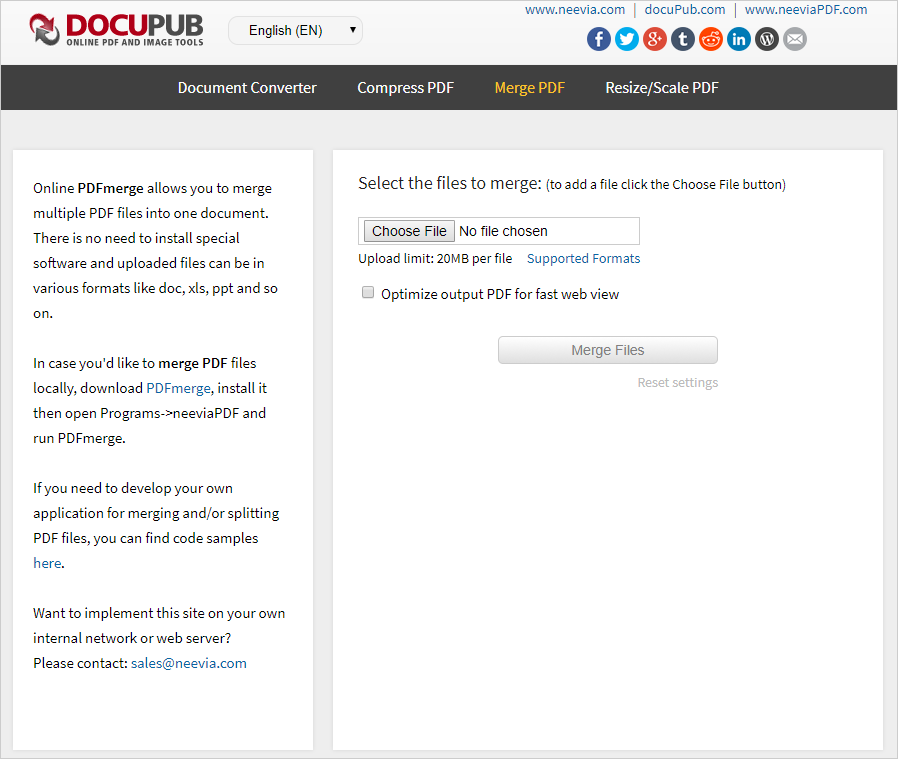Click the DocuPub logo

[116, 30]
